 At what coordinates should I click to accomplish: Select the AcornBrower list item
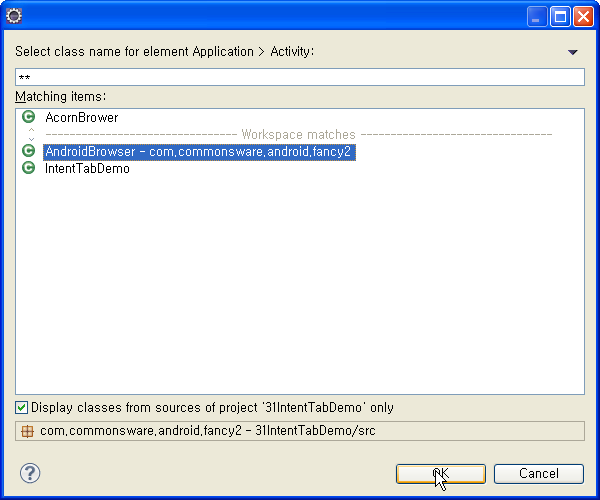click(82, 117)
